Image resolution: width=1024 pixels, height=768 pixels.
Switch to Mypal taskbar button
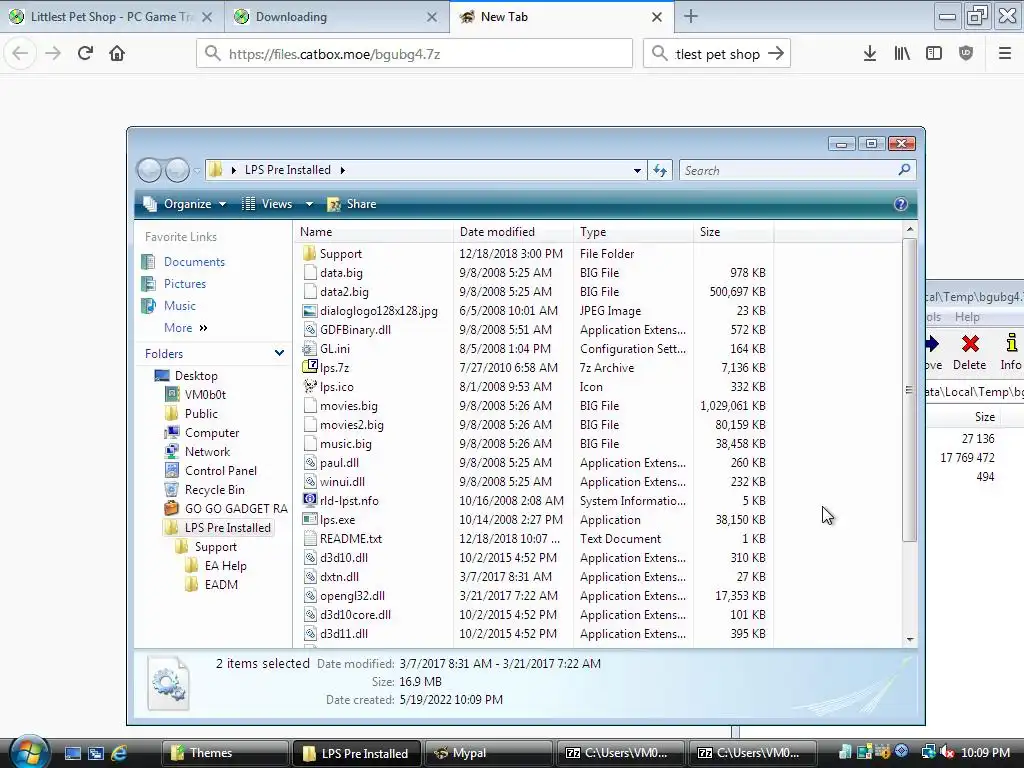click(x=488, y=753)
